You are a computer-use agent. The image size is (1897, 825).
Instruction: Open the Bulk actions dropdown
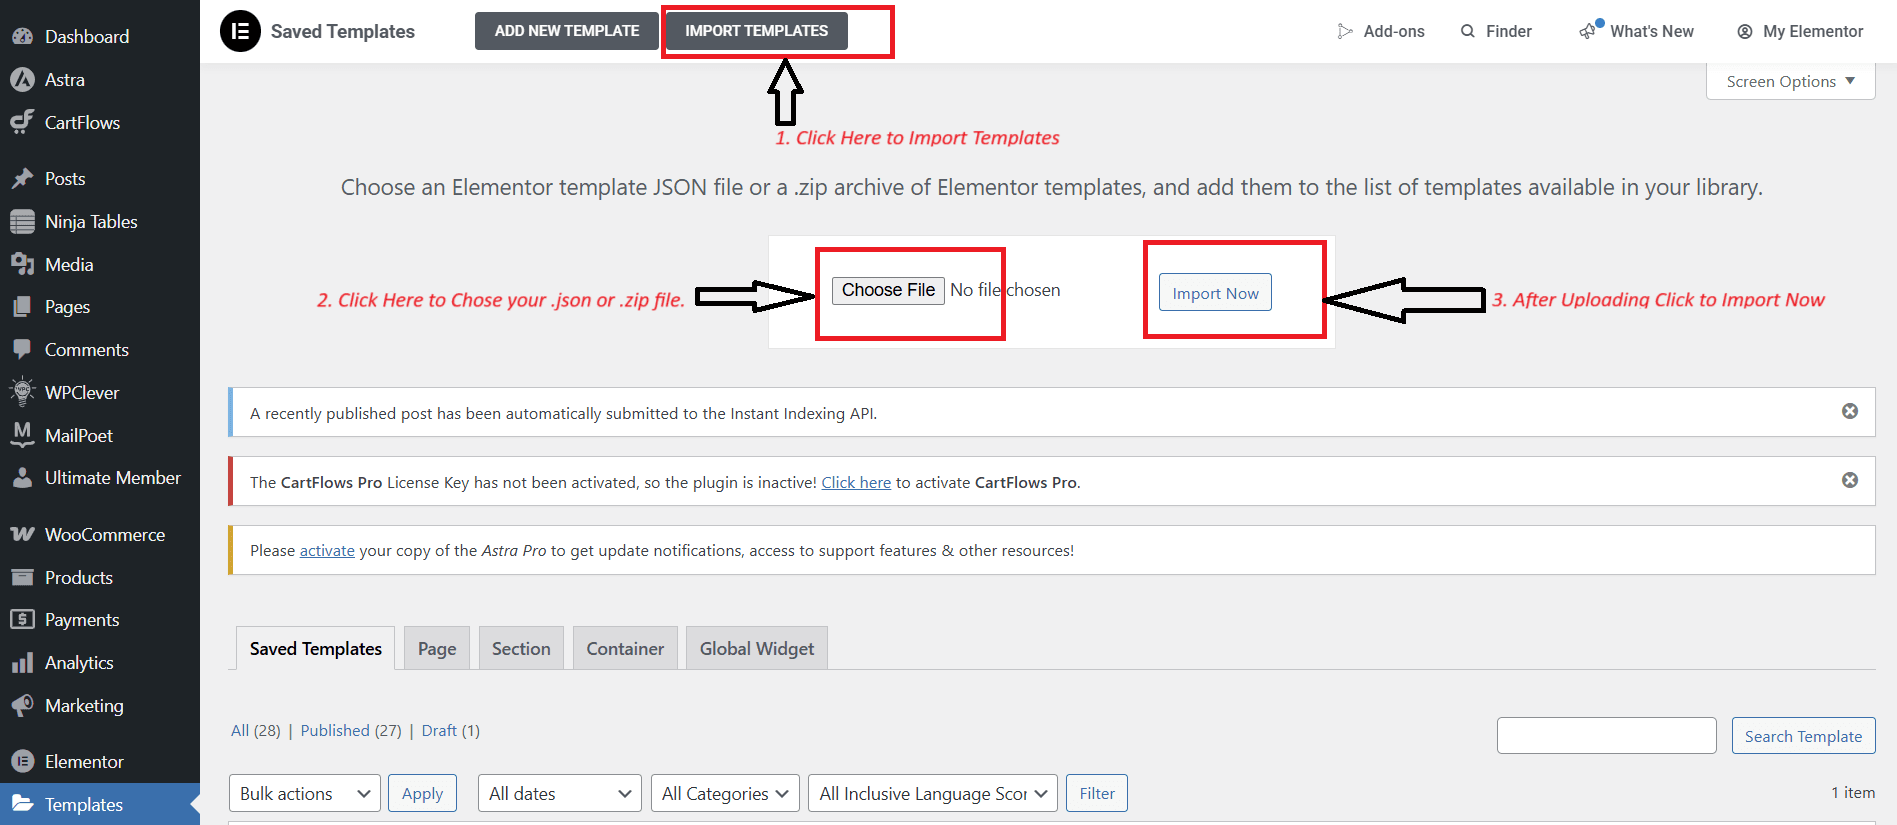point(305,793)
